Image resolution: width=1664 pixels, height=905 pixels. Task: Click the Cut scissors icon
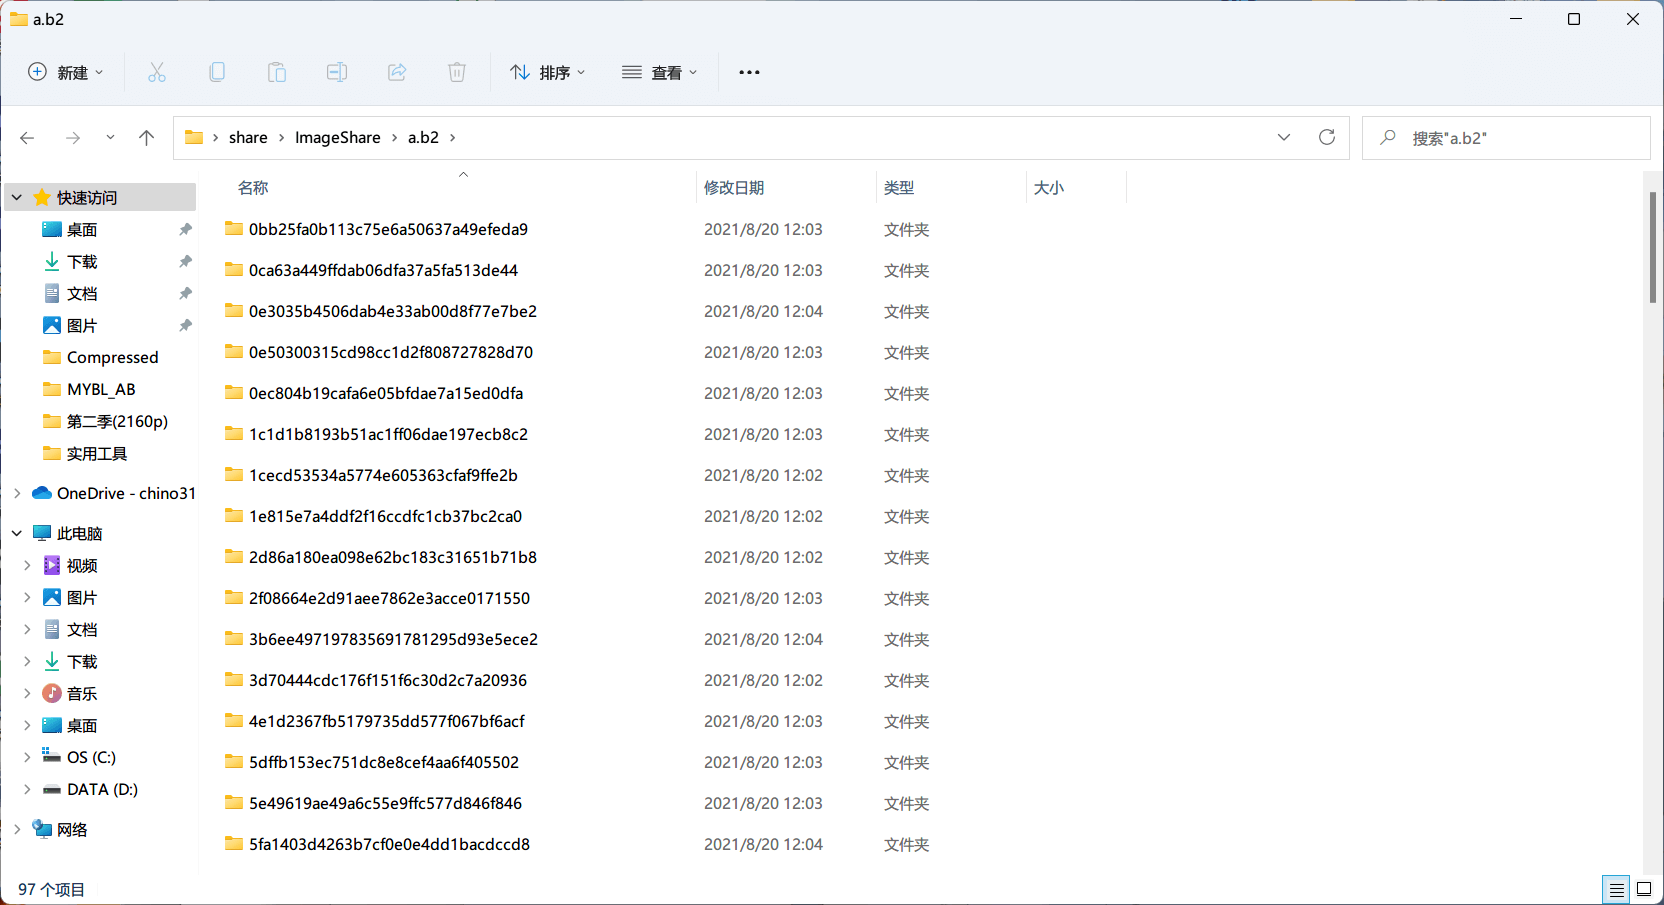point(157,72)
